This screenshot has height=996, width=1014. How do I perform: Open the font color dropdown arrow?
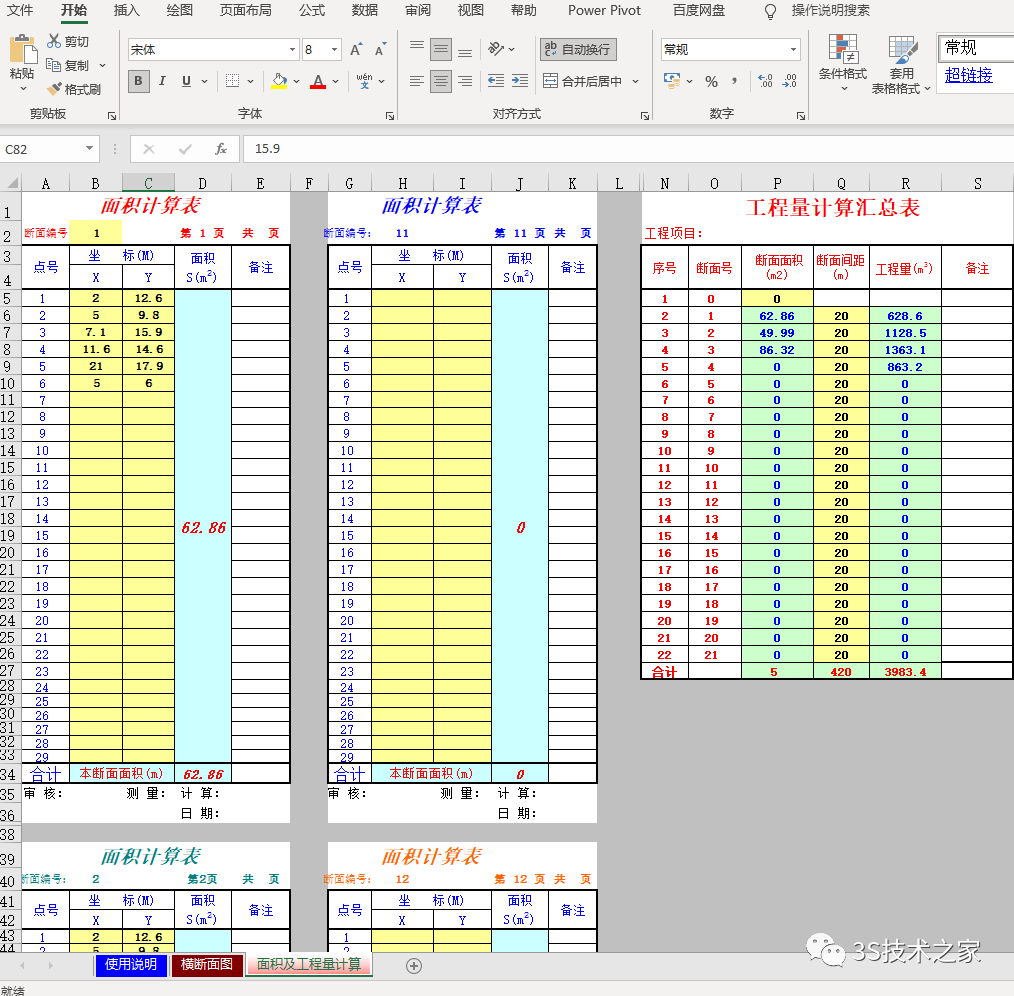click(x=335, y=81)
